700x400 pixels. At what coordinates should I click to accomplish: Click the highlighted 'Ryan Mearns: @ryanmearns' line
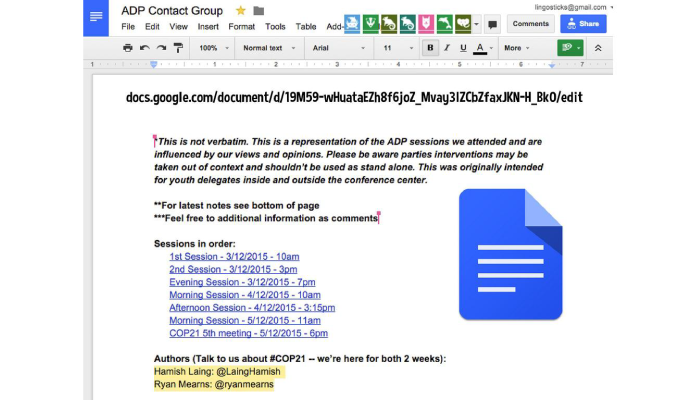pyautogui.click(x=214, y=384)
